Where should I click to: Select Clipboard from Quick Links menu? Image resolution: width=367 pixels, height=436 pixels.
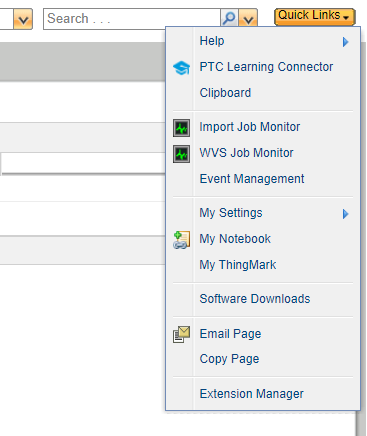(x=225, y=93)
